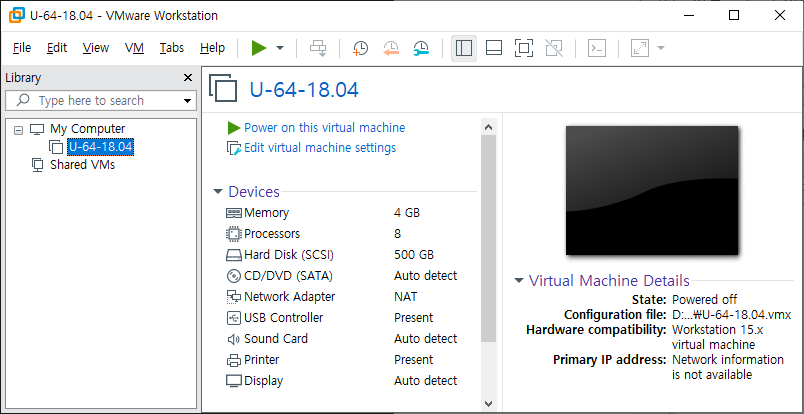Viewport: 804px width, 414px height.
Task: Click the Network Adapter icon
Action: (x=234, y=297)
